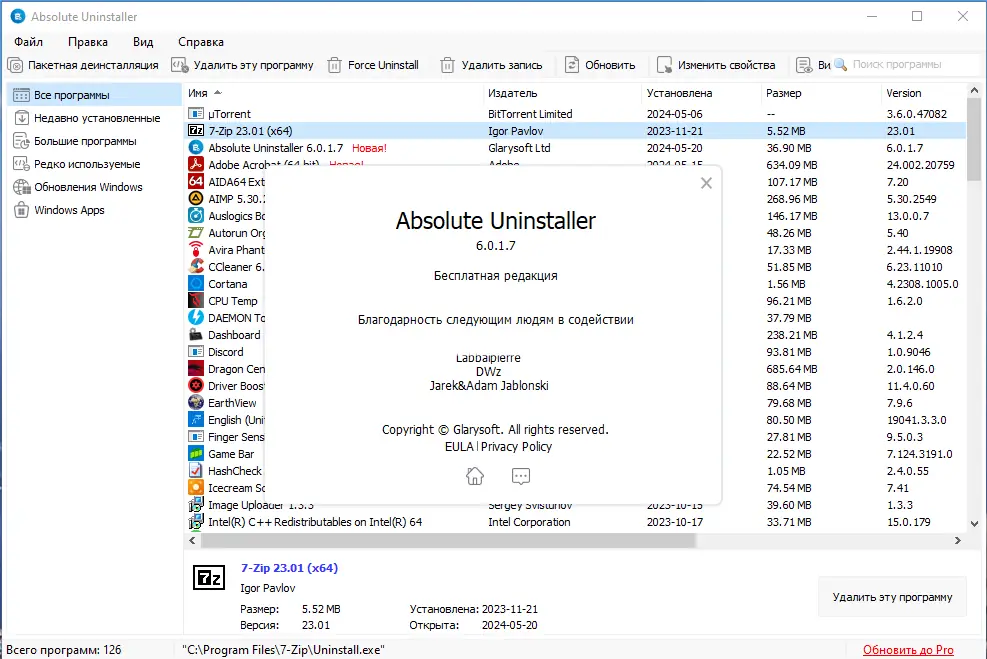Click the Absolute Uninstaller title bar logo
Screen dimensions: 987x659
click(x=18, y=16)
